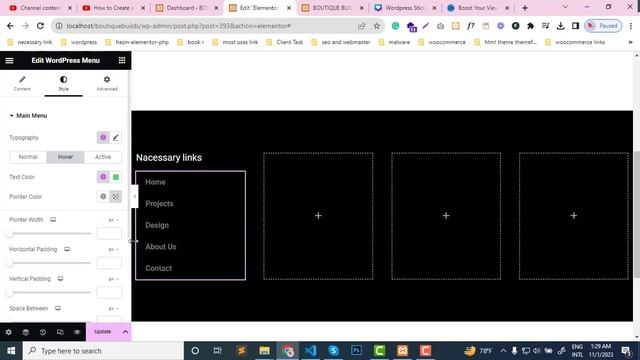The width and height of the screenshot is (640, 360).
Task: Open the Navigator layers icon
Action: (26, 332)
